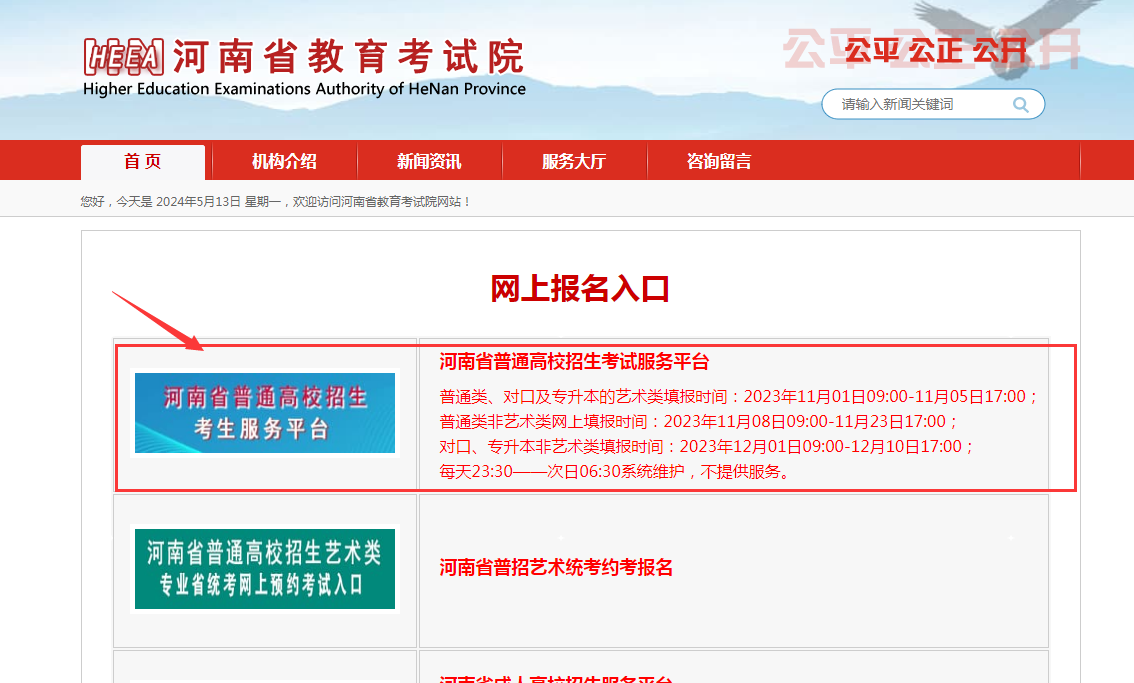The image size is (1134, 683).
Task: Open the 新闻资讯 menu
Action: click(x=428, y=161)
